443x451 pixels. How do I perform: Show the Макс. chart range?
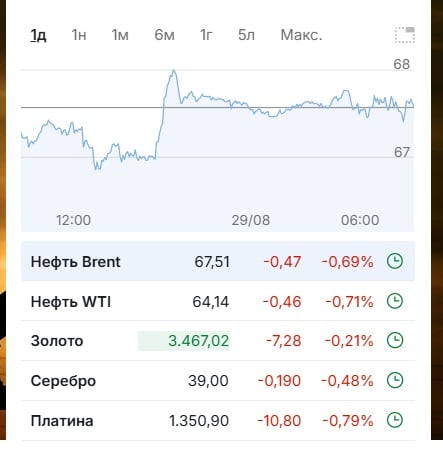pos(301,35)
